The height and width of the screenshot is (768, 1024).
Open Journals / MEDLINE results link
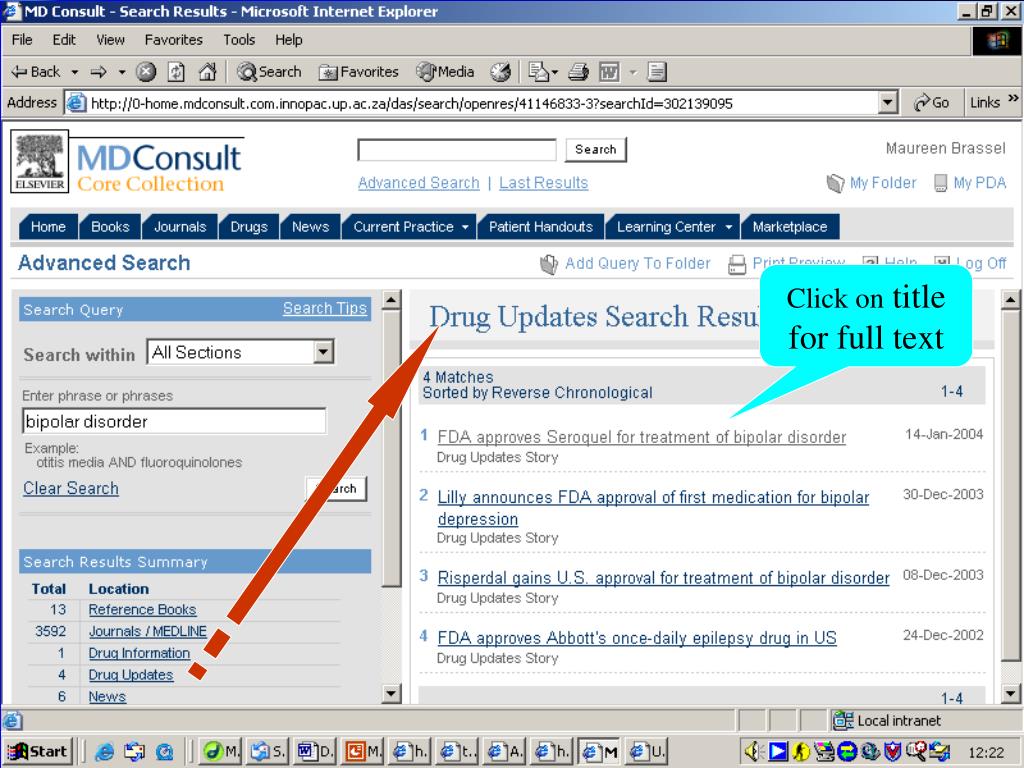tap(148, 632)
